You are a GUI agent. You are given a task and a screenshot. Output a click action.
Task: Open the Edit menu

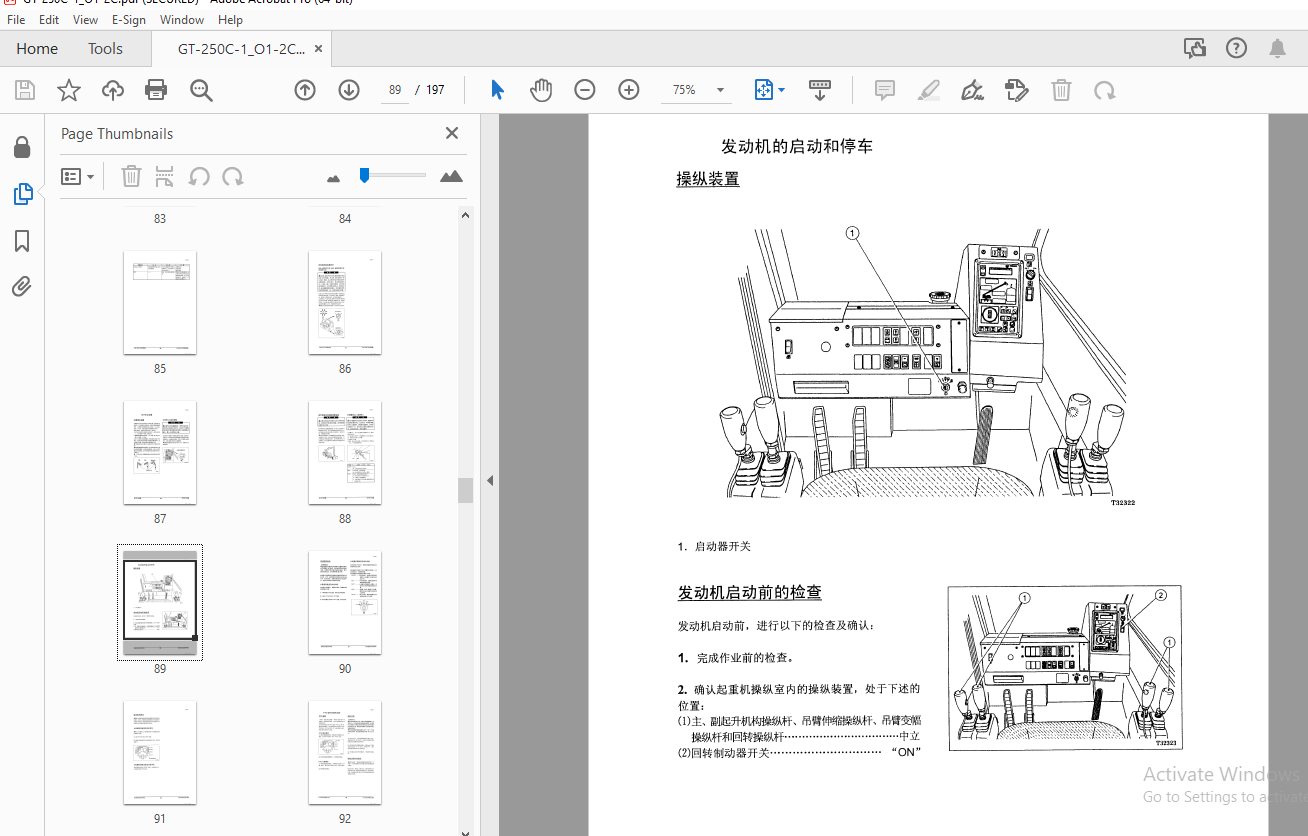pos(49,20)
